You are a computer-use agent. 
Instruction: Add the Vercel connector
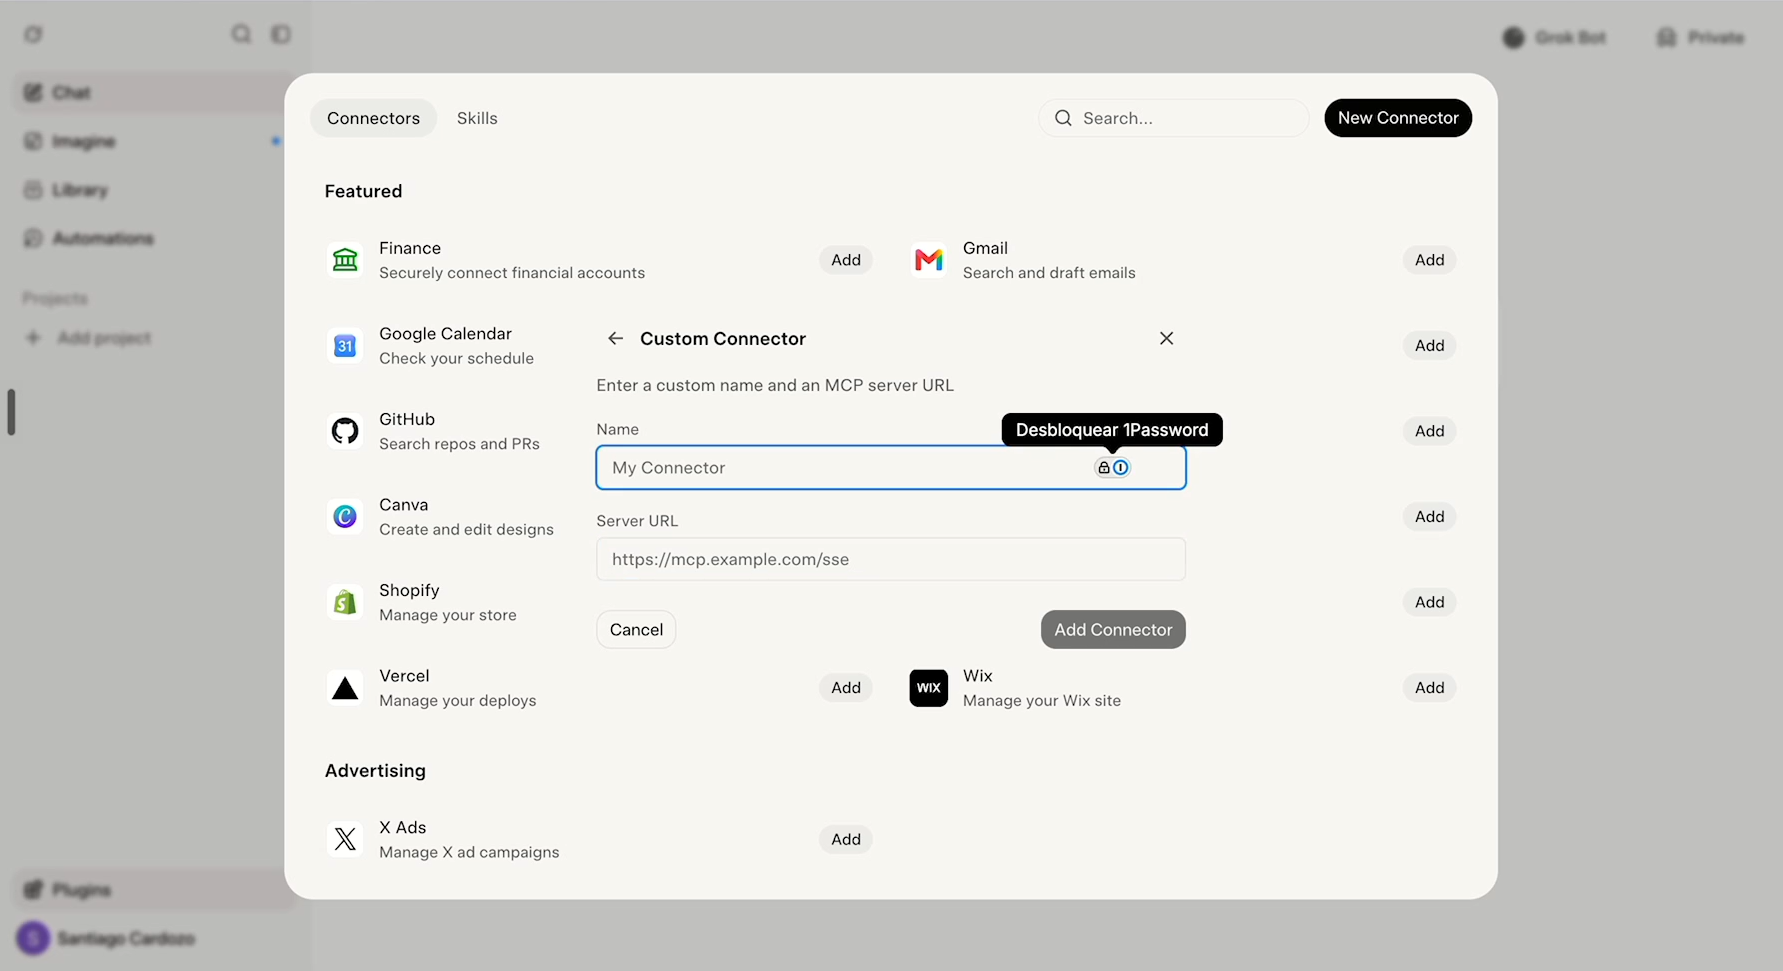[x=846, y=688]
